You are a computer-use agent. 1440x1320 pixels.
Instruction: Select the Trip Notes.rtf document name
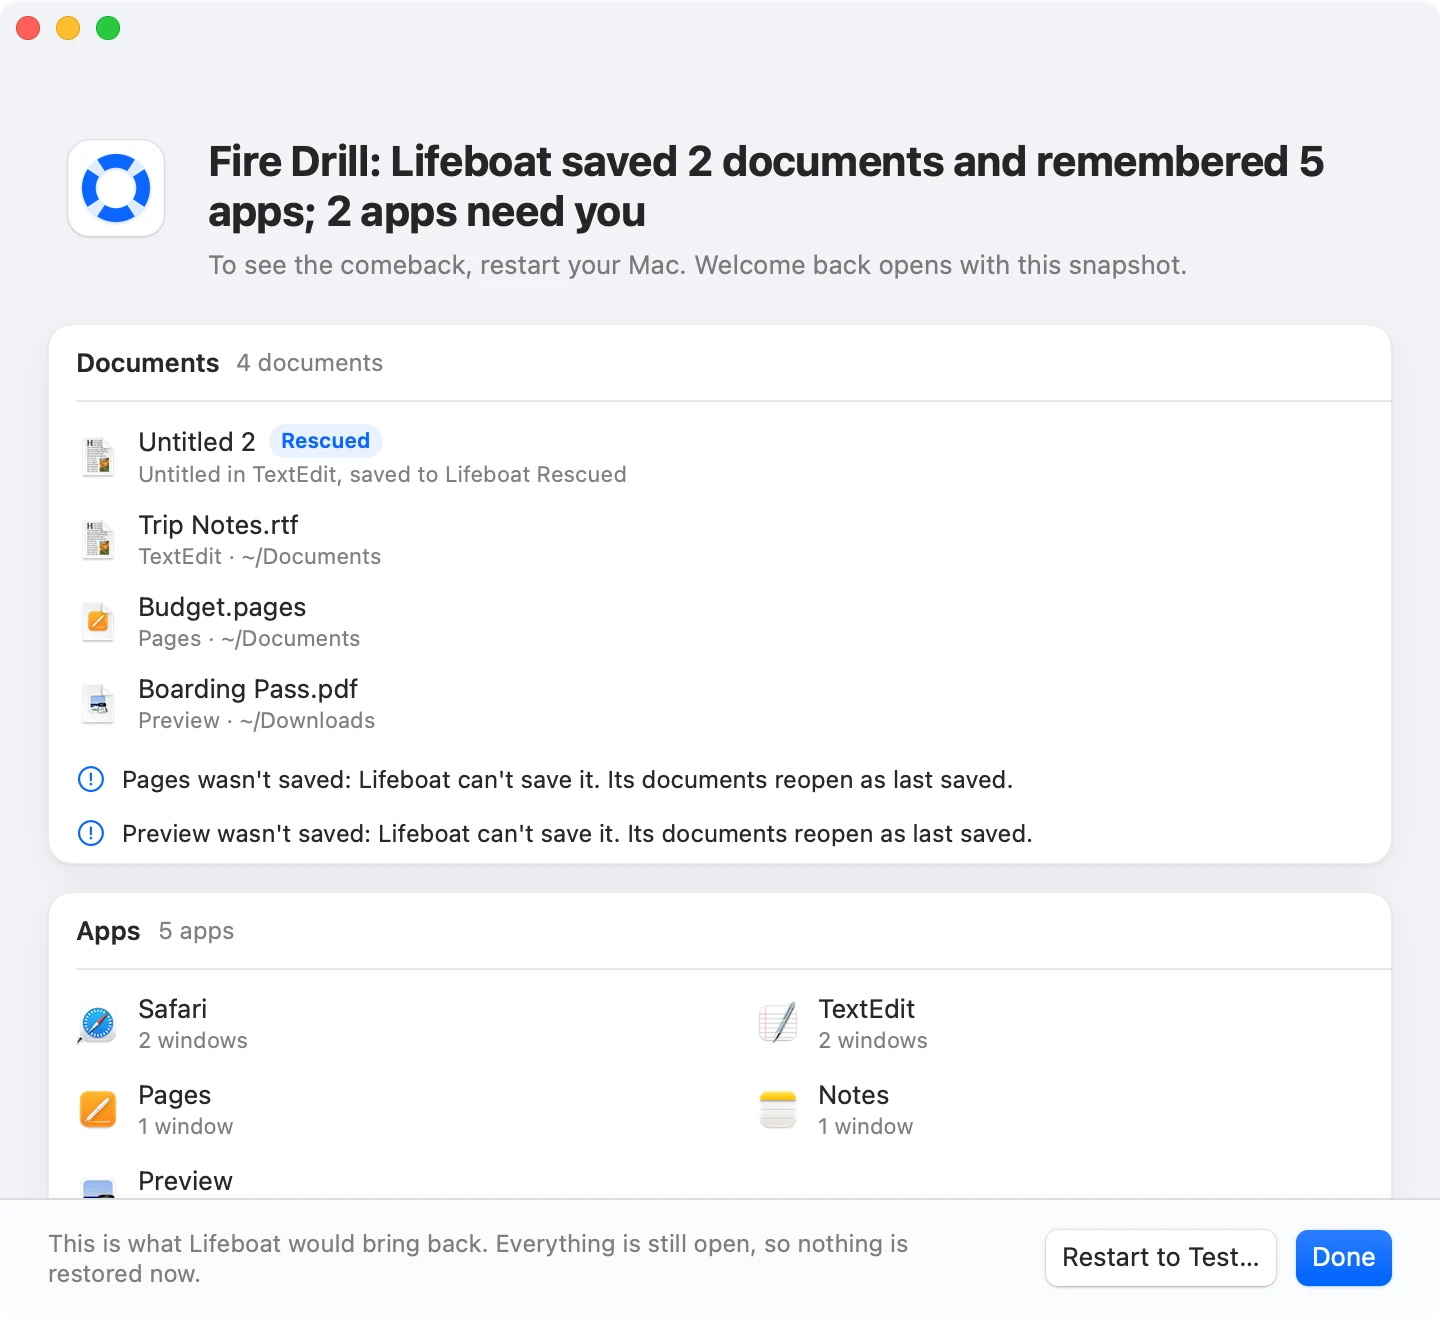(x=218, y=525)
